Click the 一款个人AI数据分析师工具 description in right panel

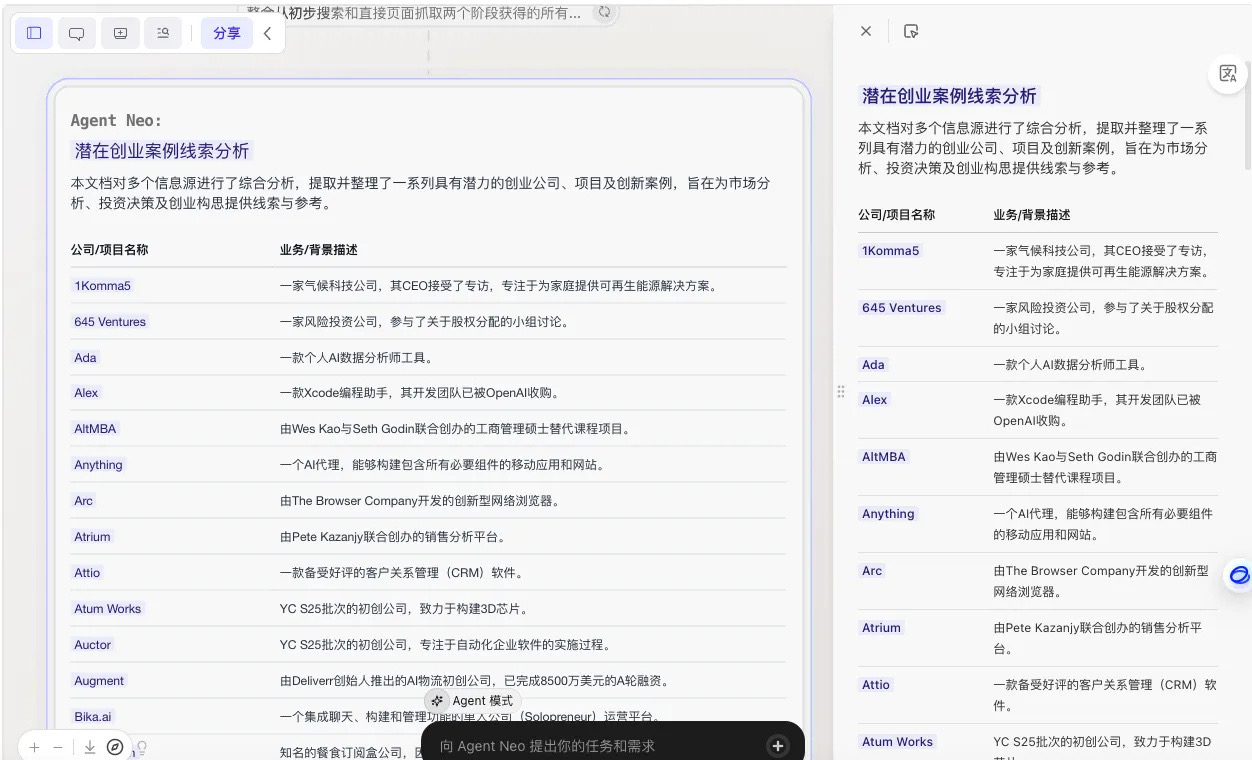pos(1070,365)
